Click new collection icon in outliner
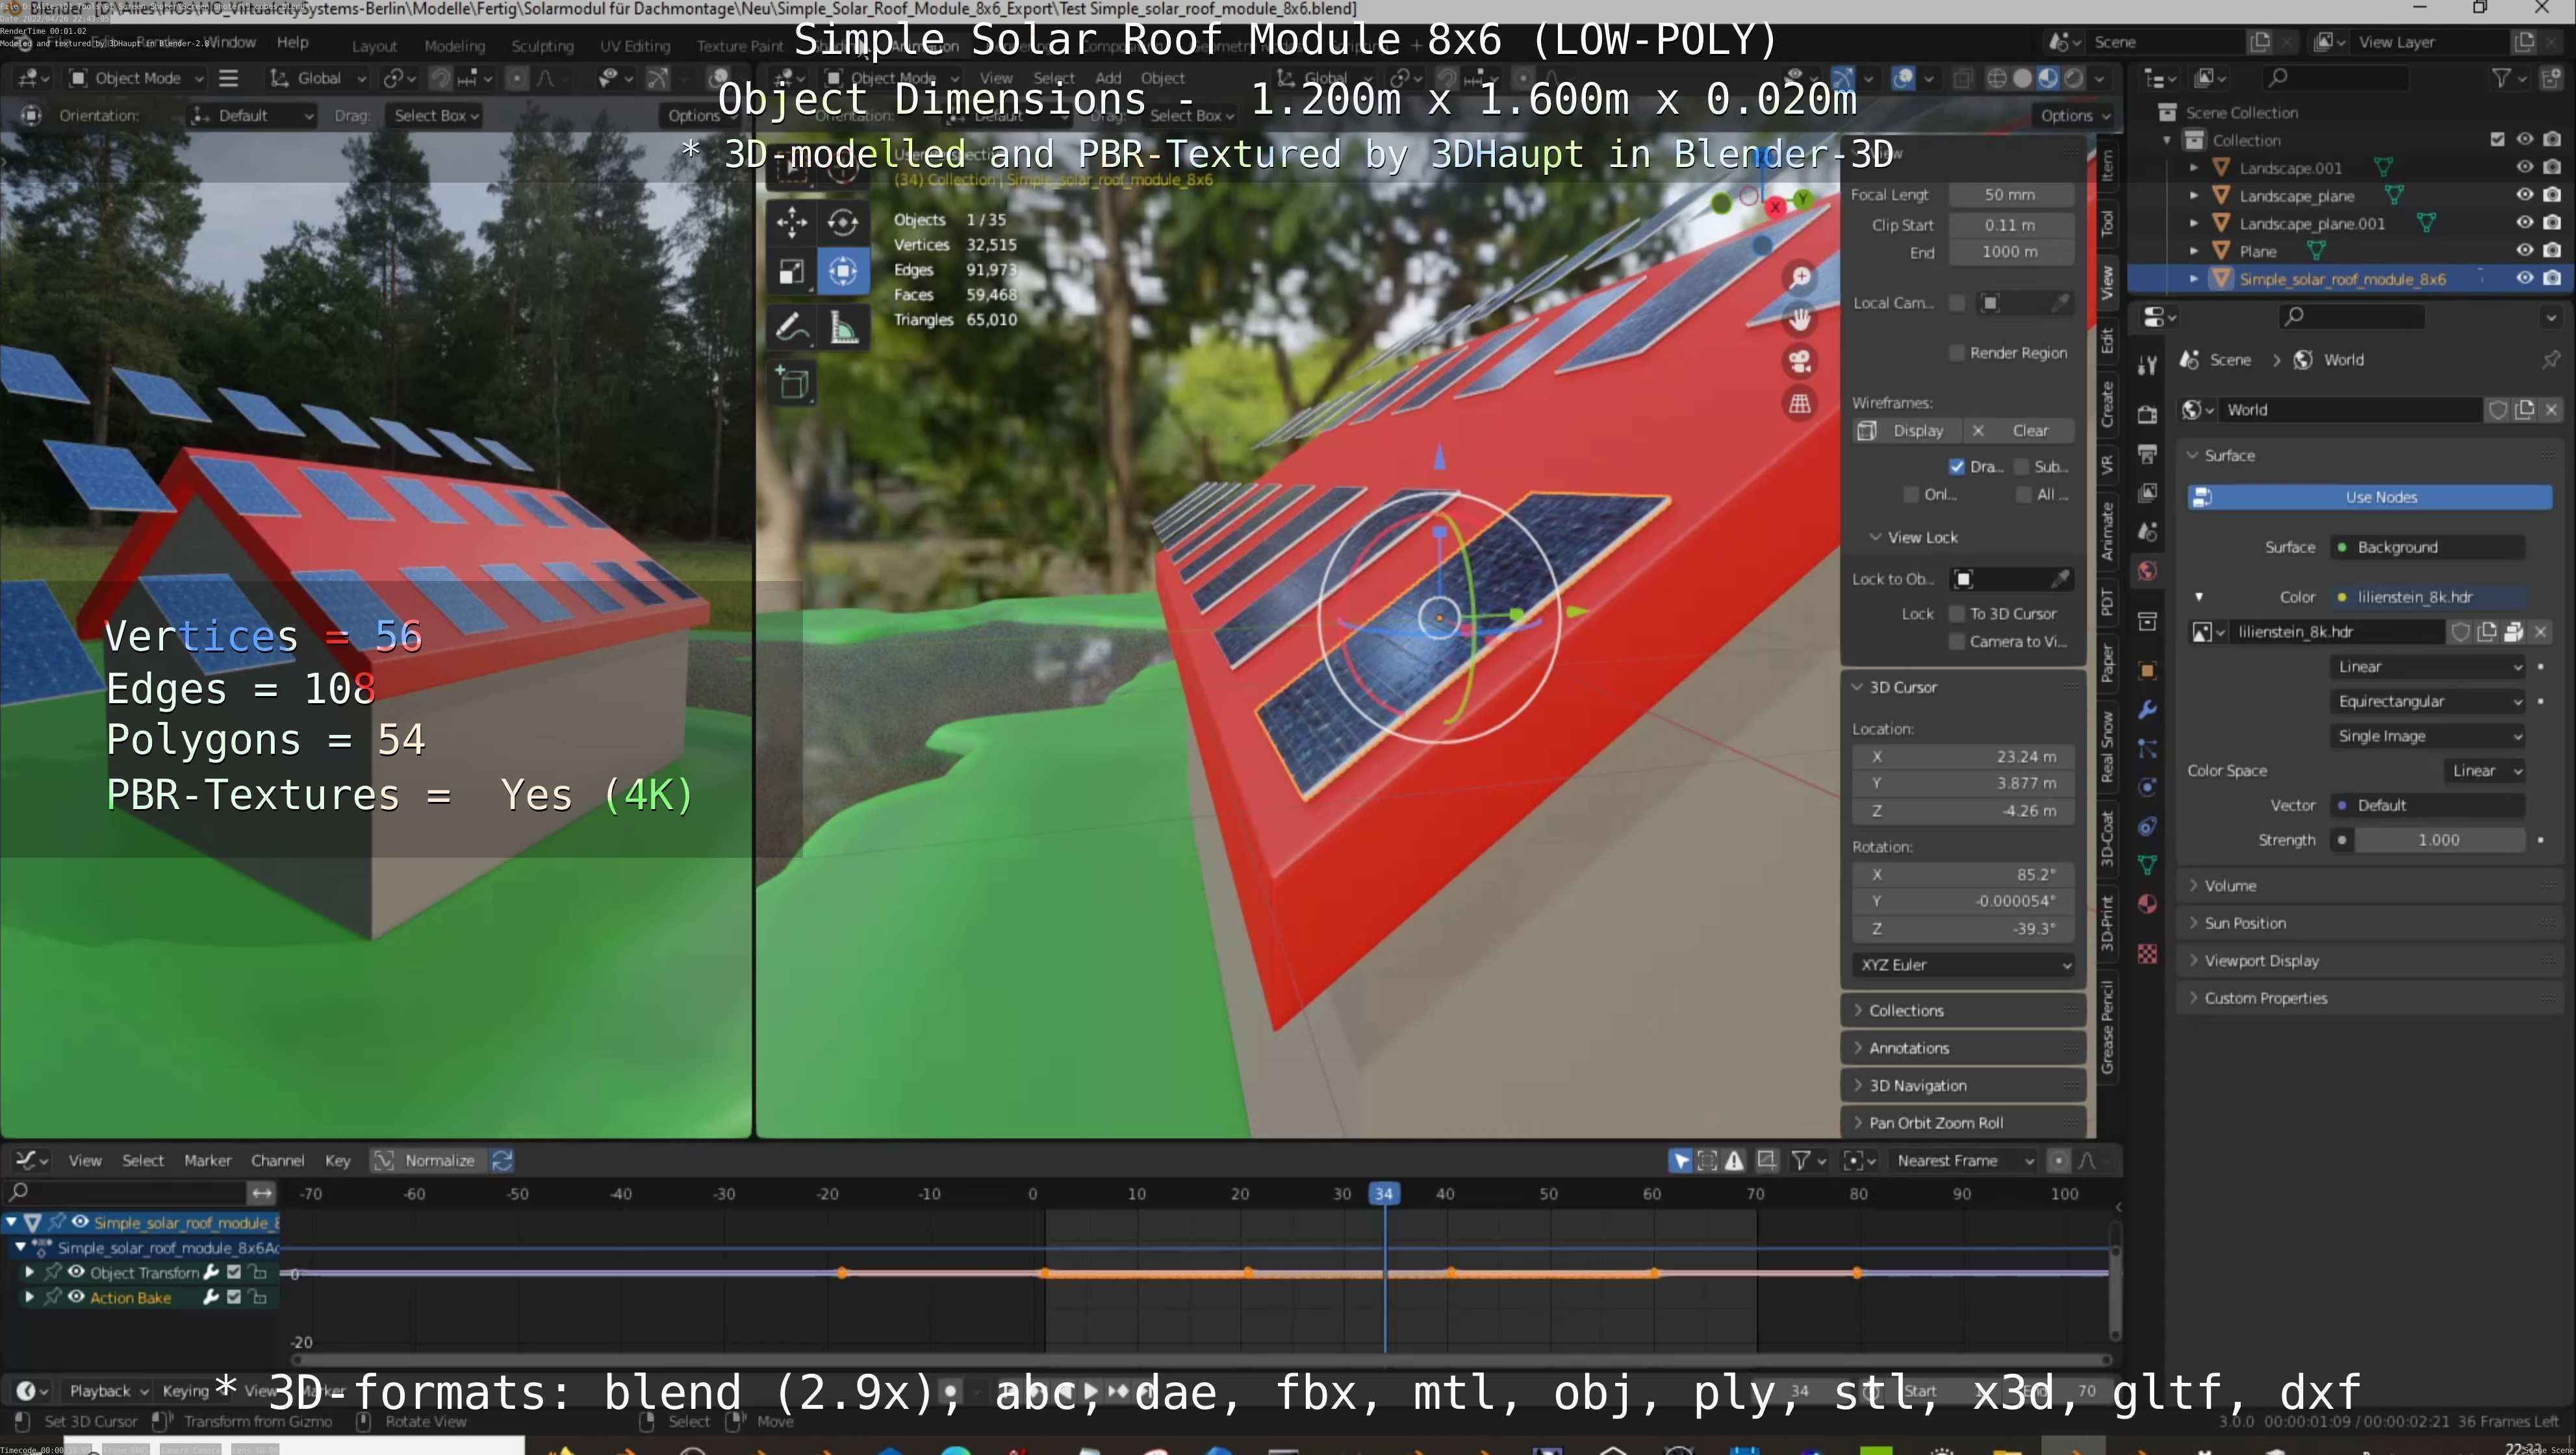Viewport: 2576px width, 1455px height. pos(2551,78)
